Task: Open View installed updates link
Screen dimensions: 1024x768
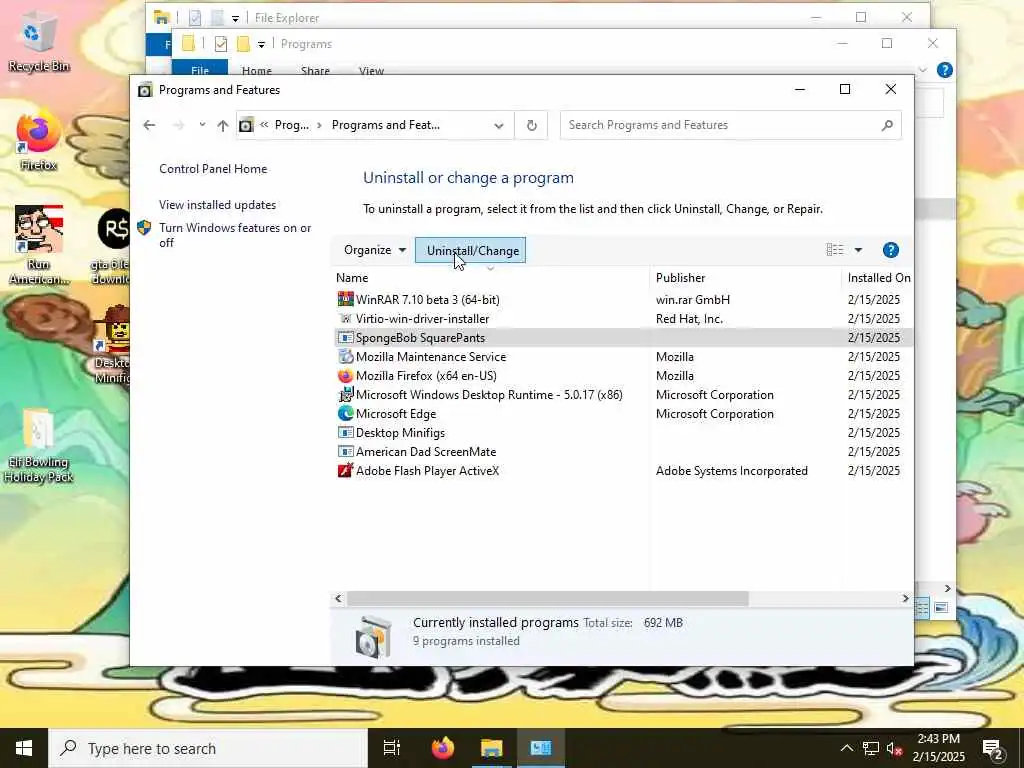Action: [217, 204]
